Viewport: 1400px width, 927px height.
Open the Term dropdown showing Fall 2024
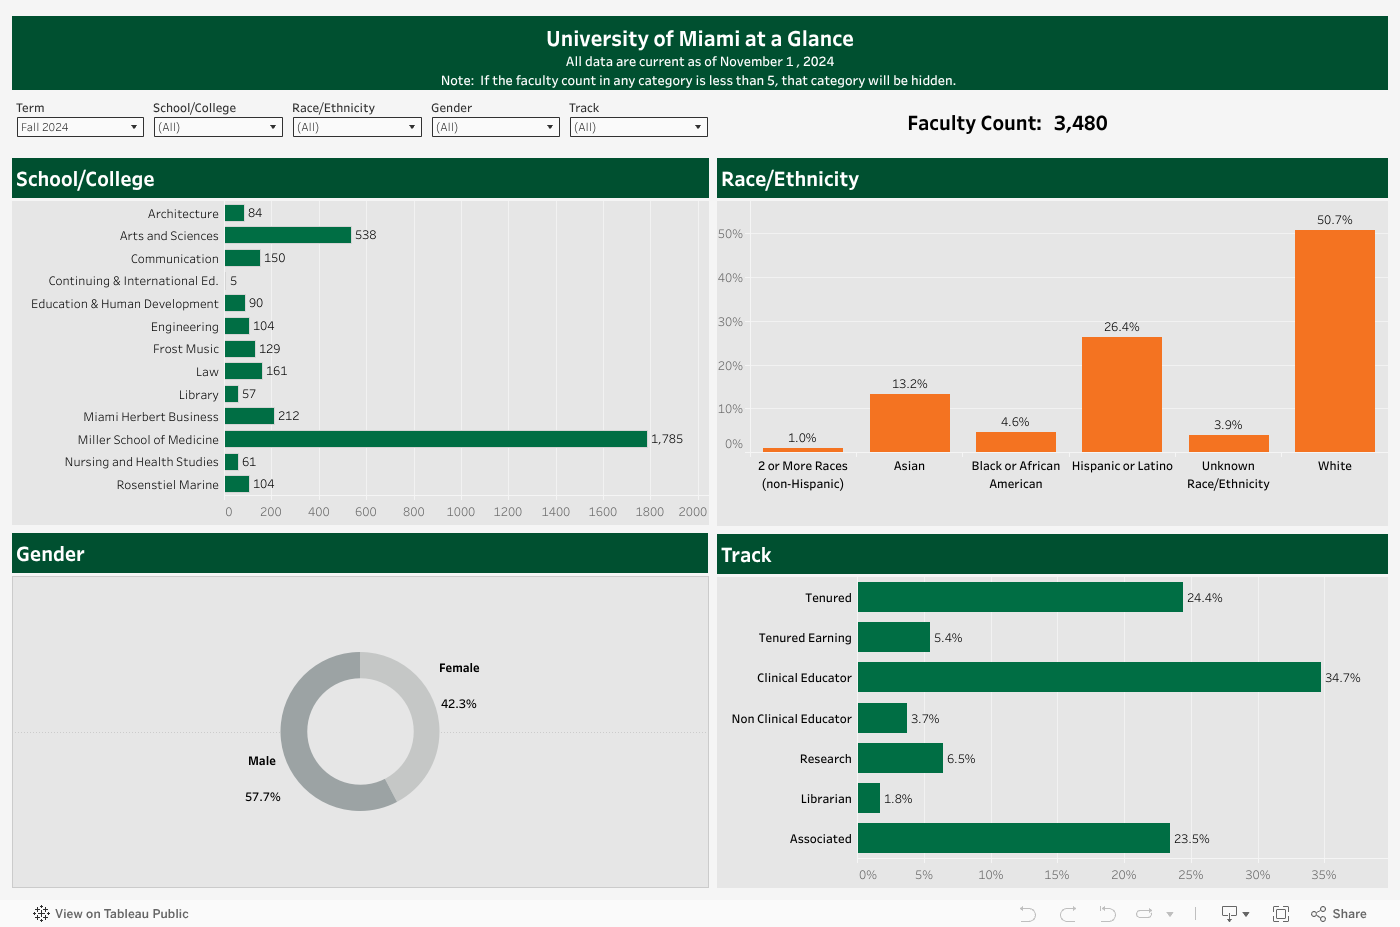[80, 127]
